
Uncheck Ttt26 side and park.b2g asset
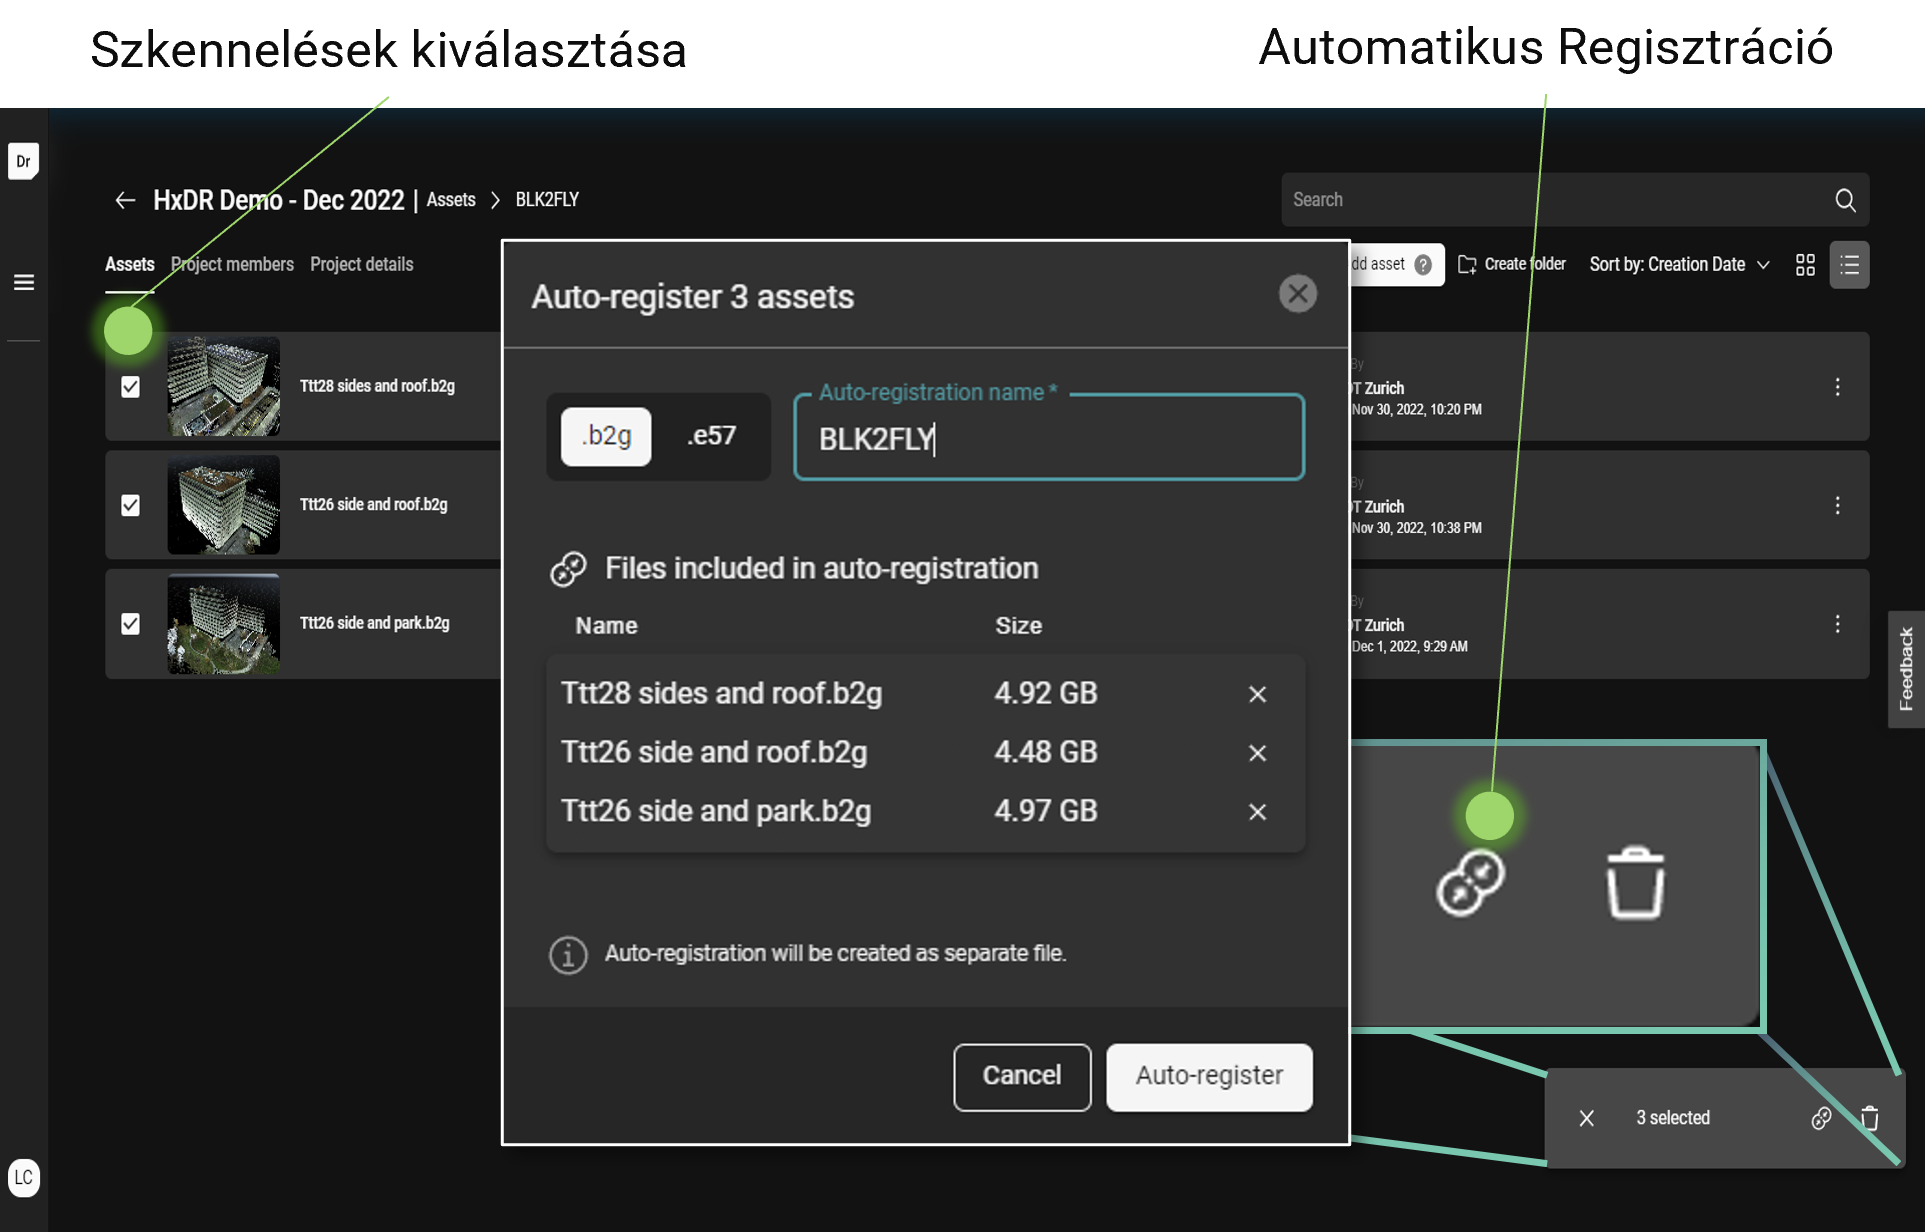tap(130, 624)
